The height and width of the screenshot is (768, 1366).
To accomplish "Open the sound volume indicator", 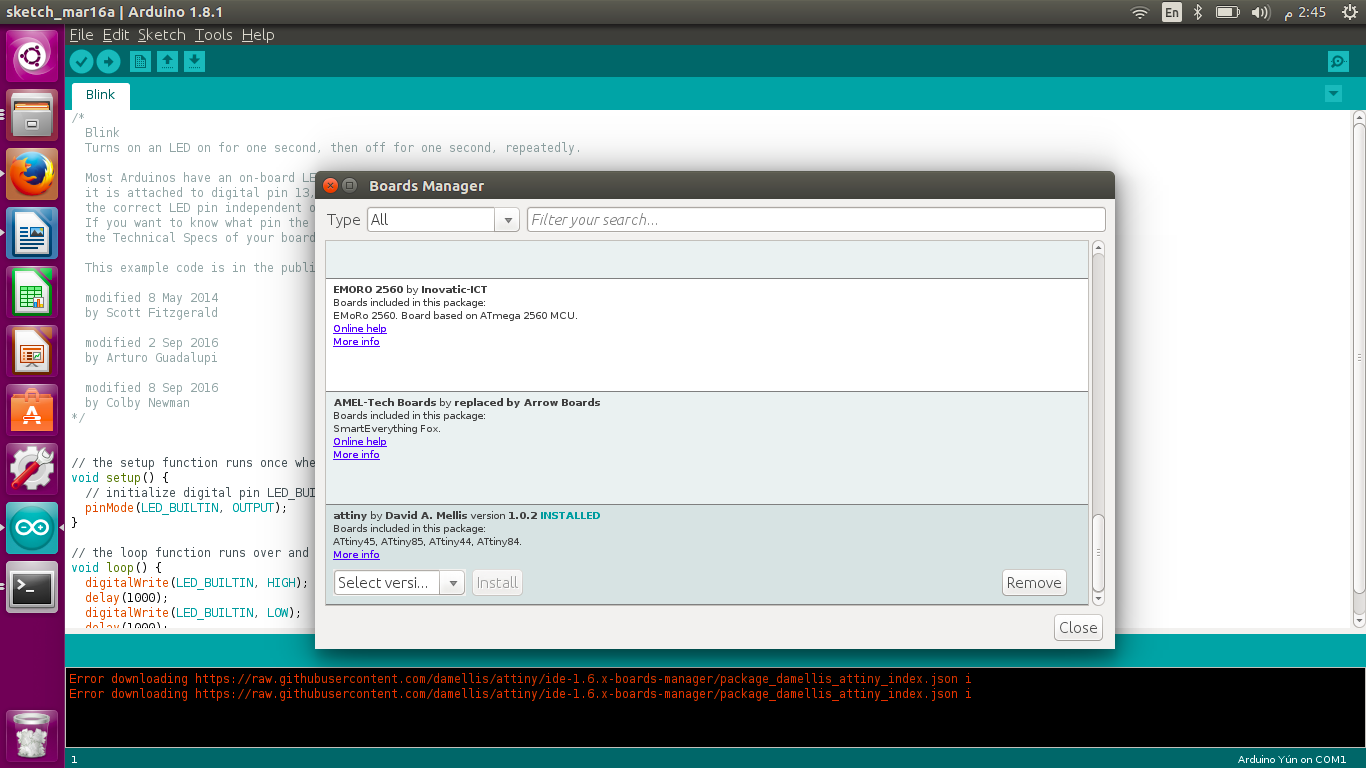I will 1260,12.
